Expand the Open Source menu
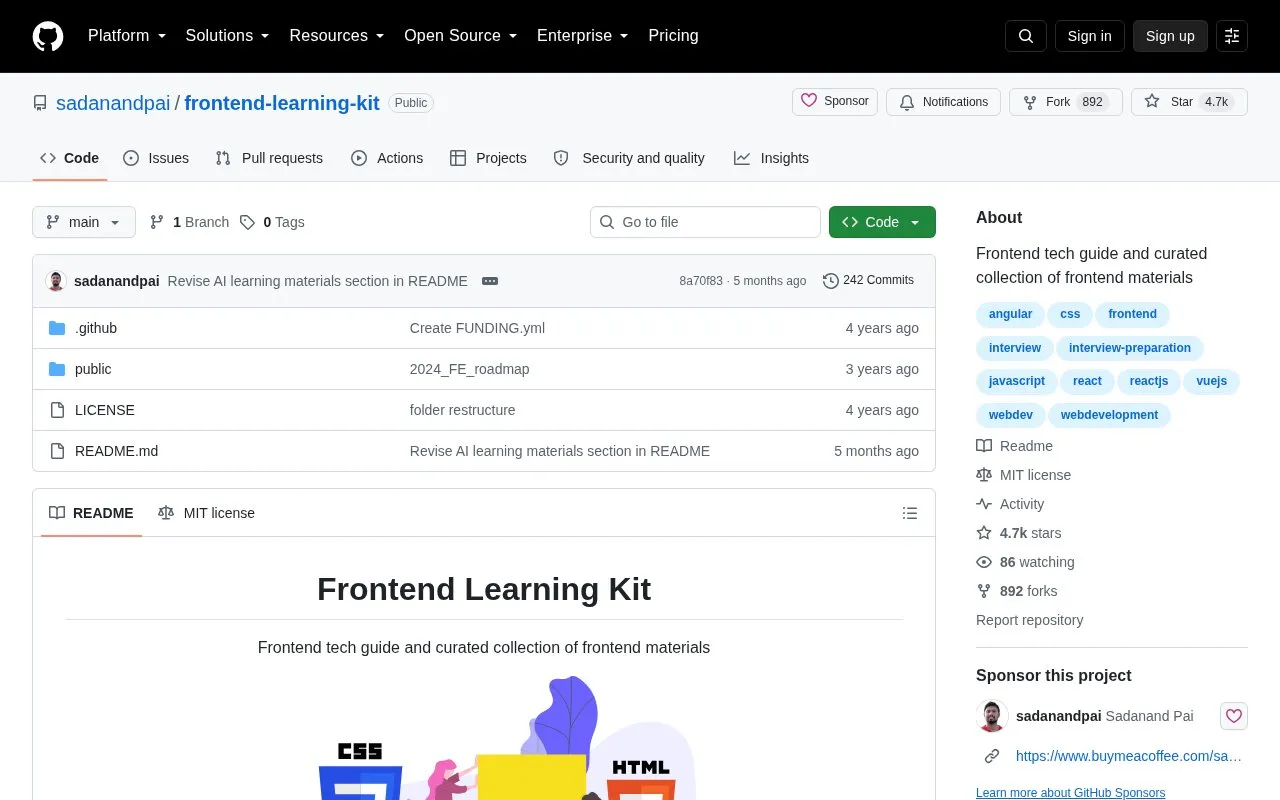 coord(461,36)
